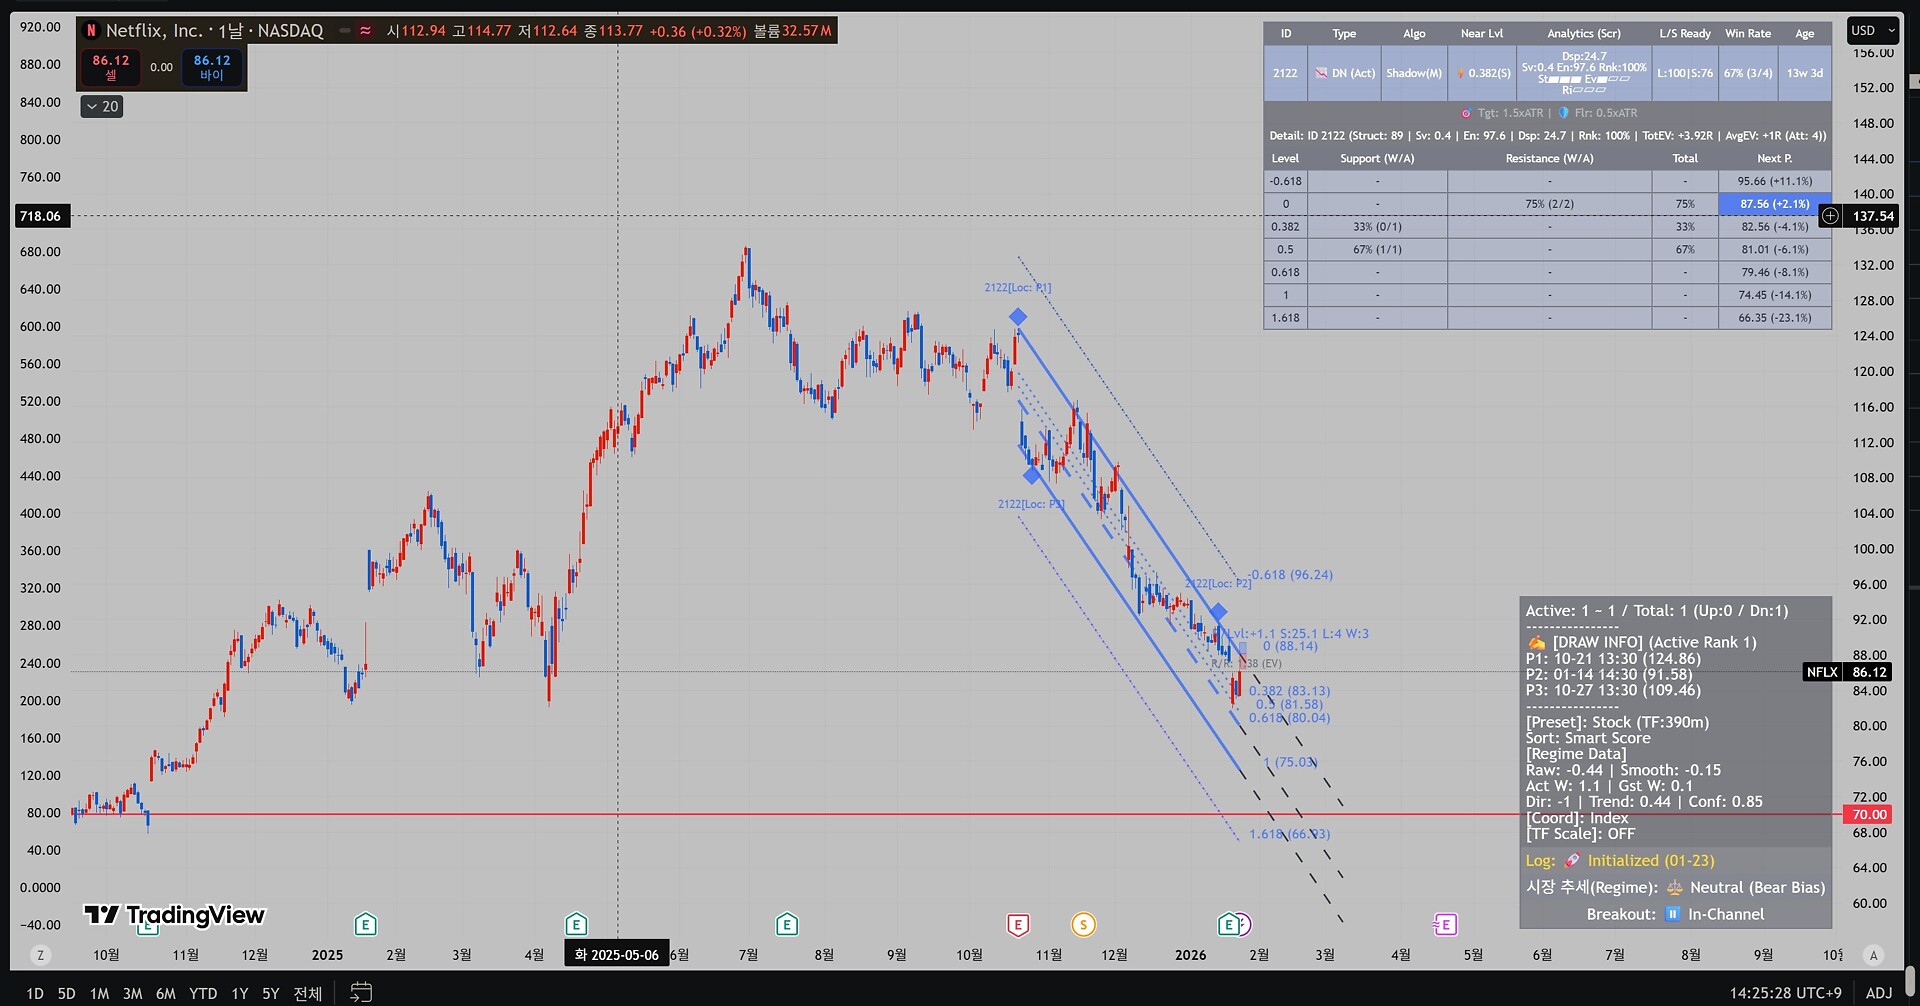The image size is (1920, 1006).
Task: Click the 75% (2/2) resistance cell
Action: click(x=1549, y=204)
